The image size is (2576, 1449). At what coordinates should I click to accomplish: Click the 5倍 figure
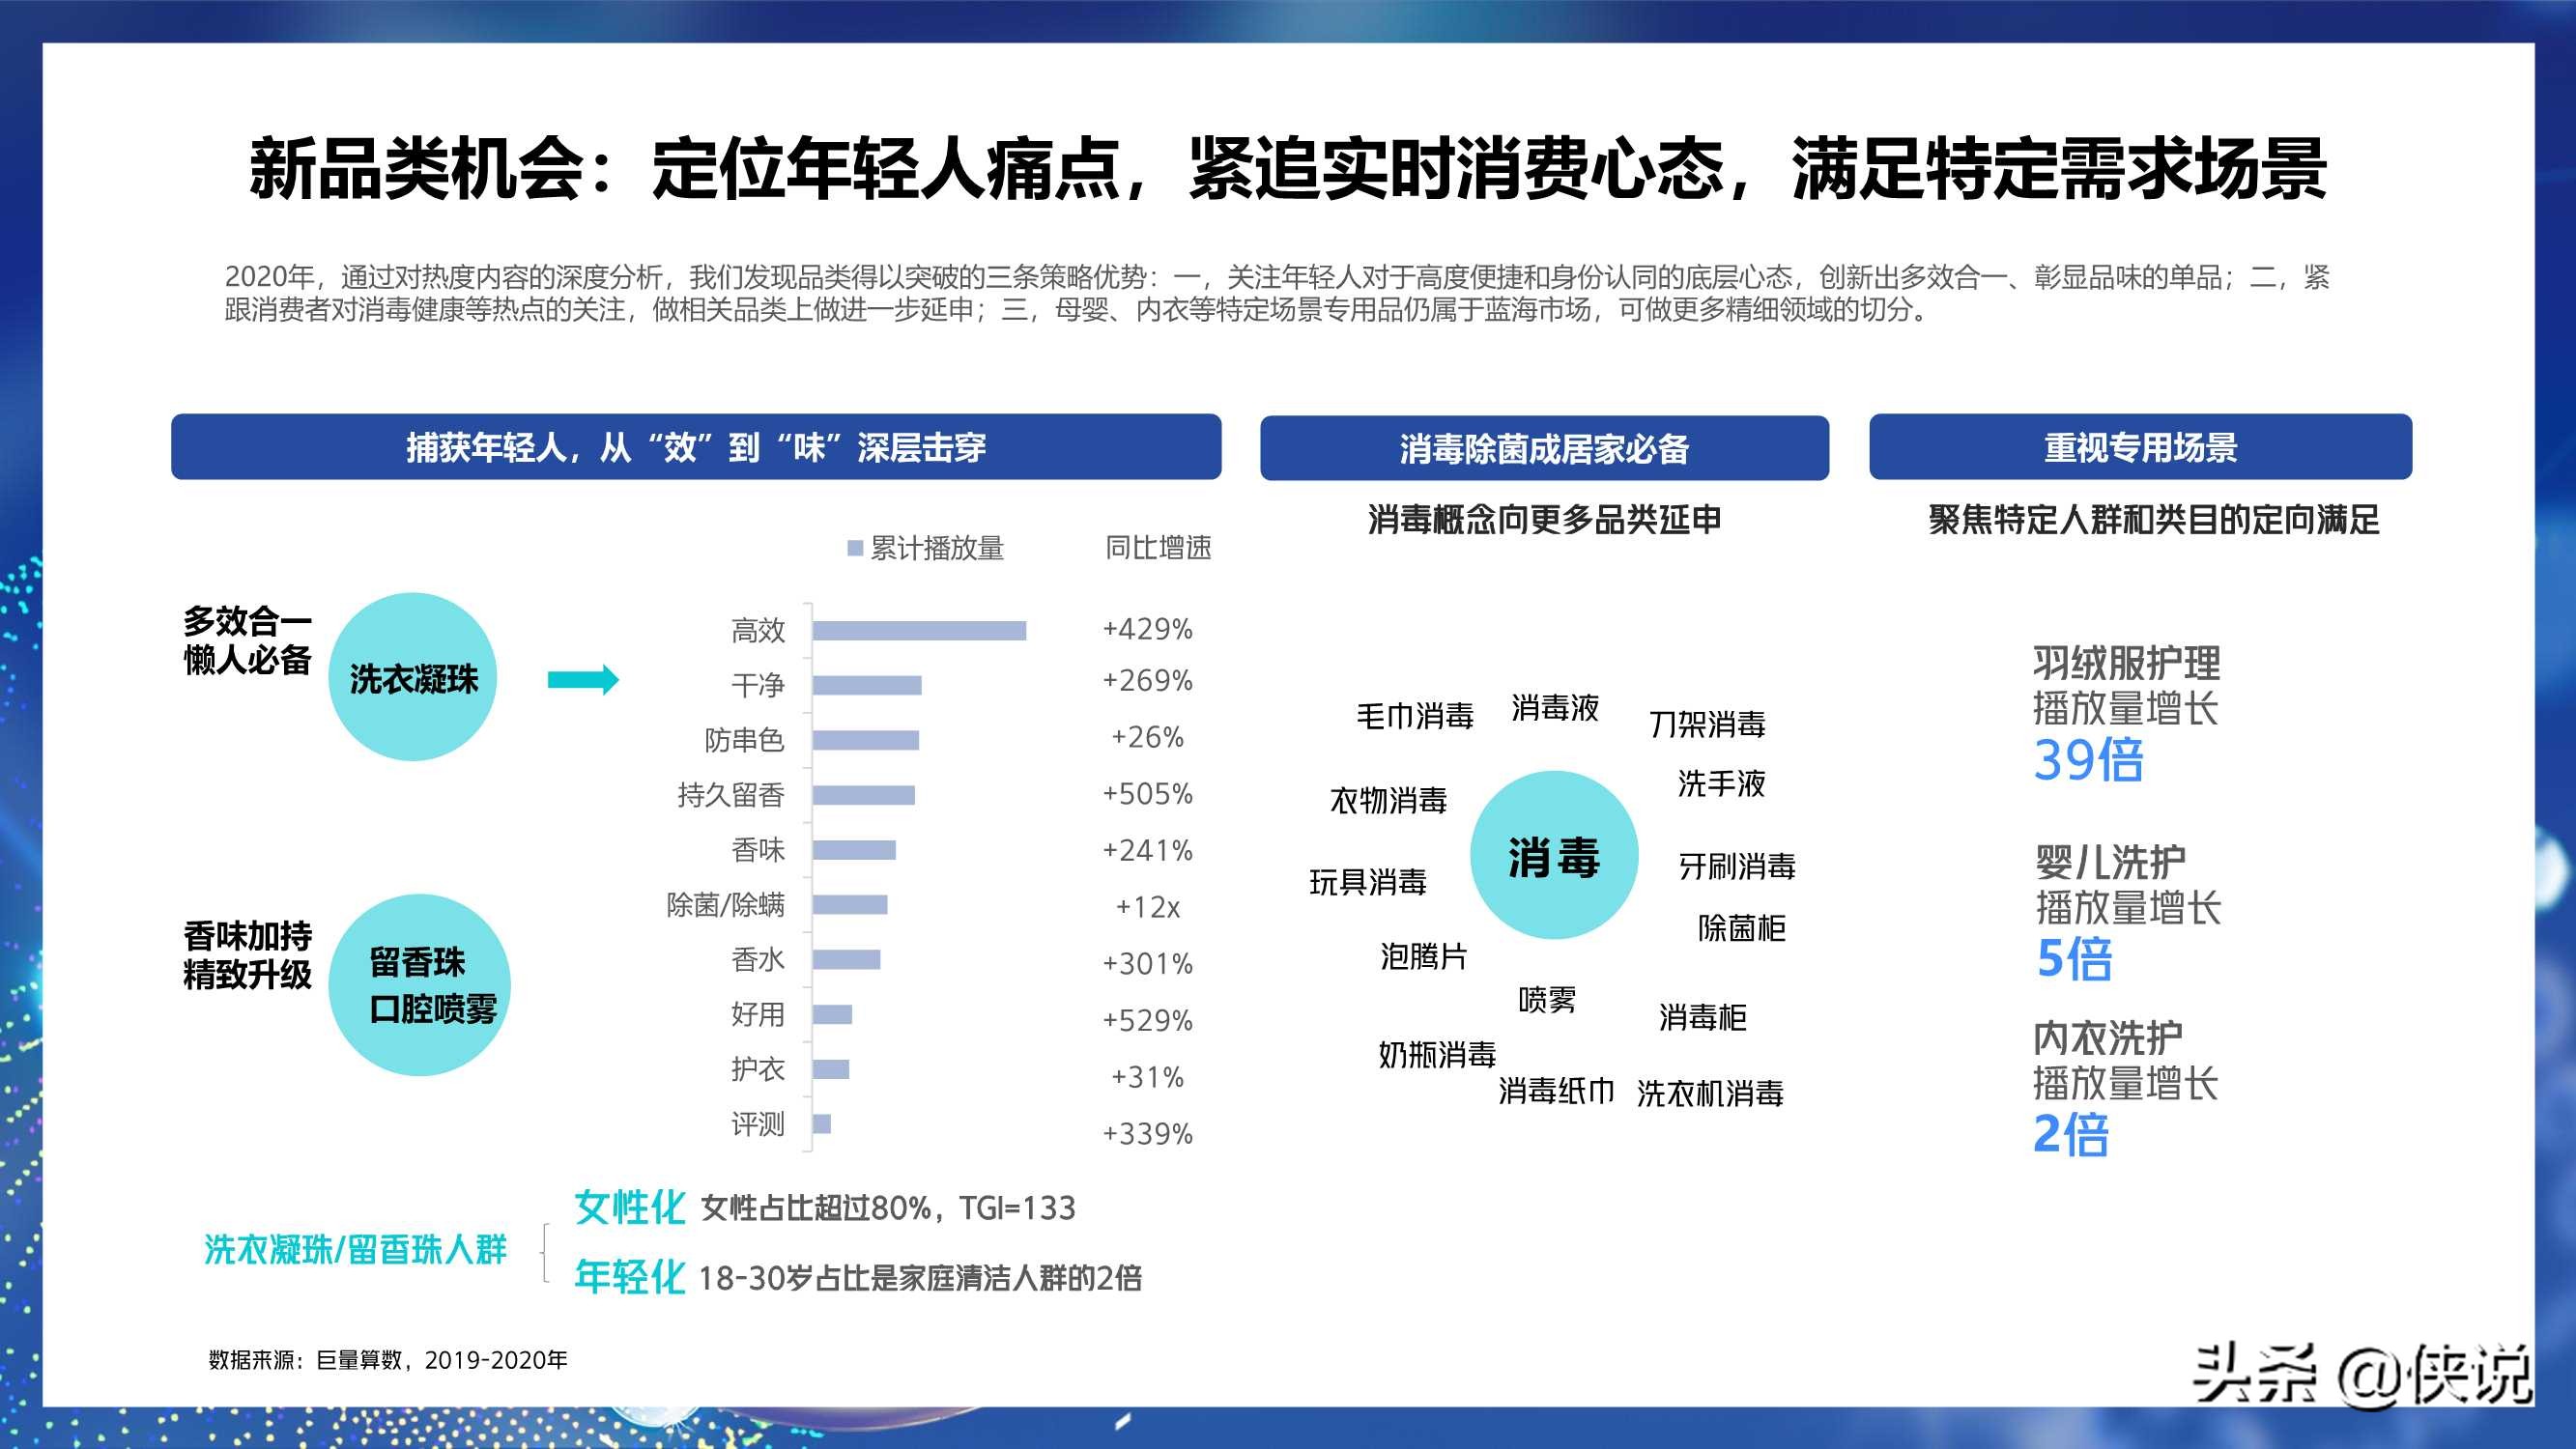2074,959
